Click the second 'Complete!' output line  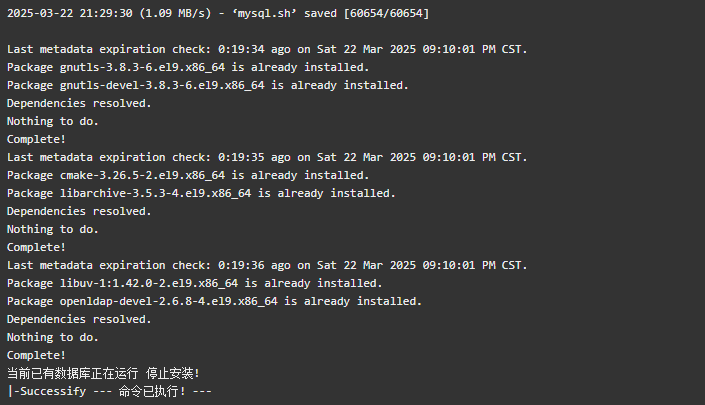[x=36, y=247]
